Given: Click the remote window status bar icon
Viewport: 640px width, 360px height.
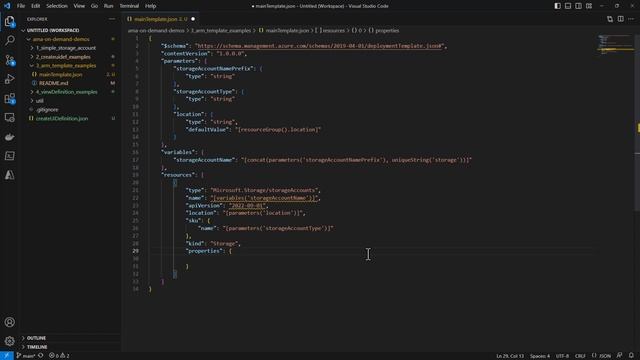Looking at the screenshot, I should (x=7, y=356).
